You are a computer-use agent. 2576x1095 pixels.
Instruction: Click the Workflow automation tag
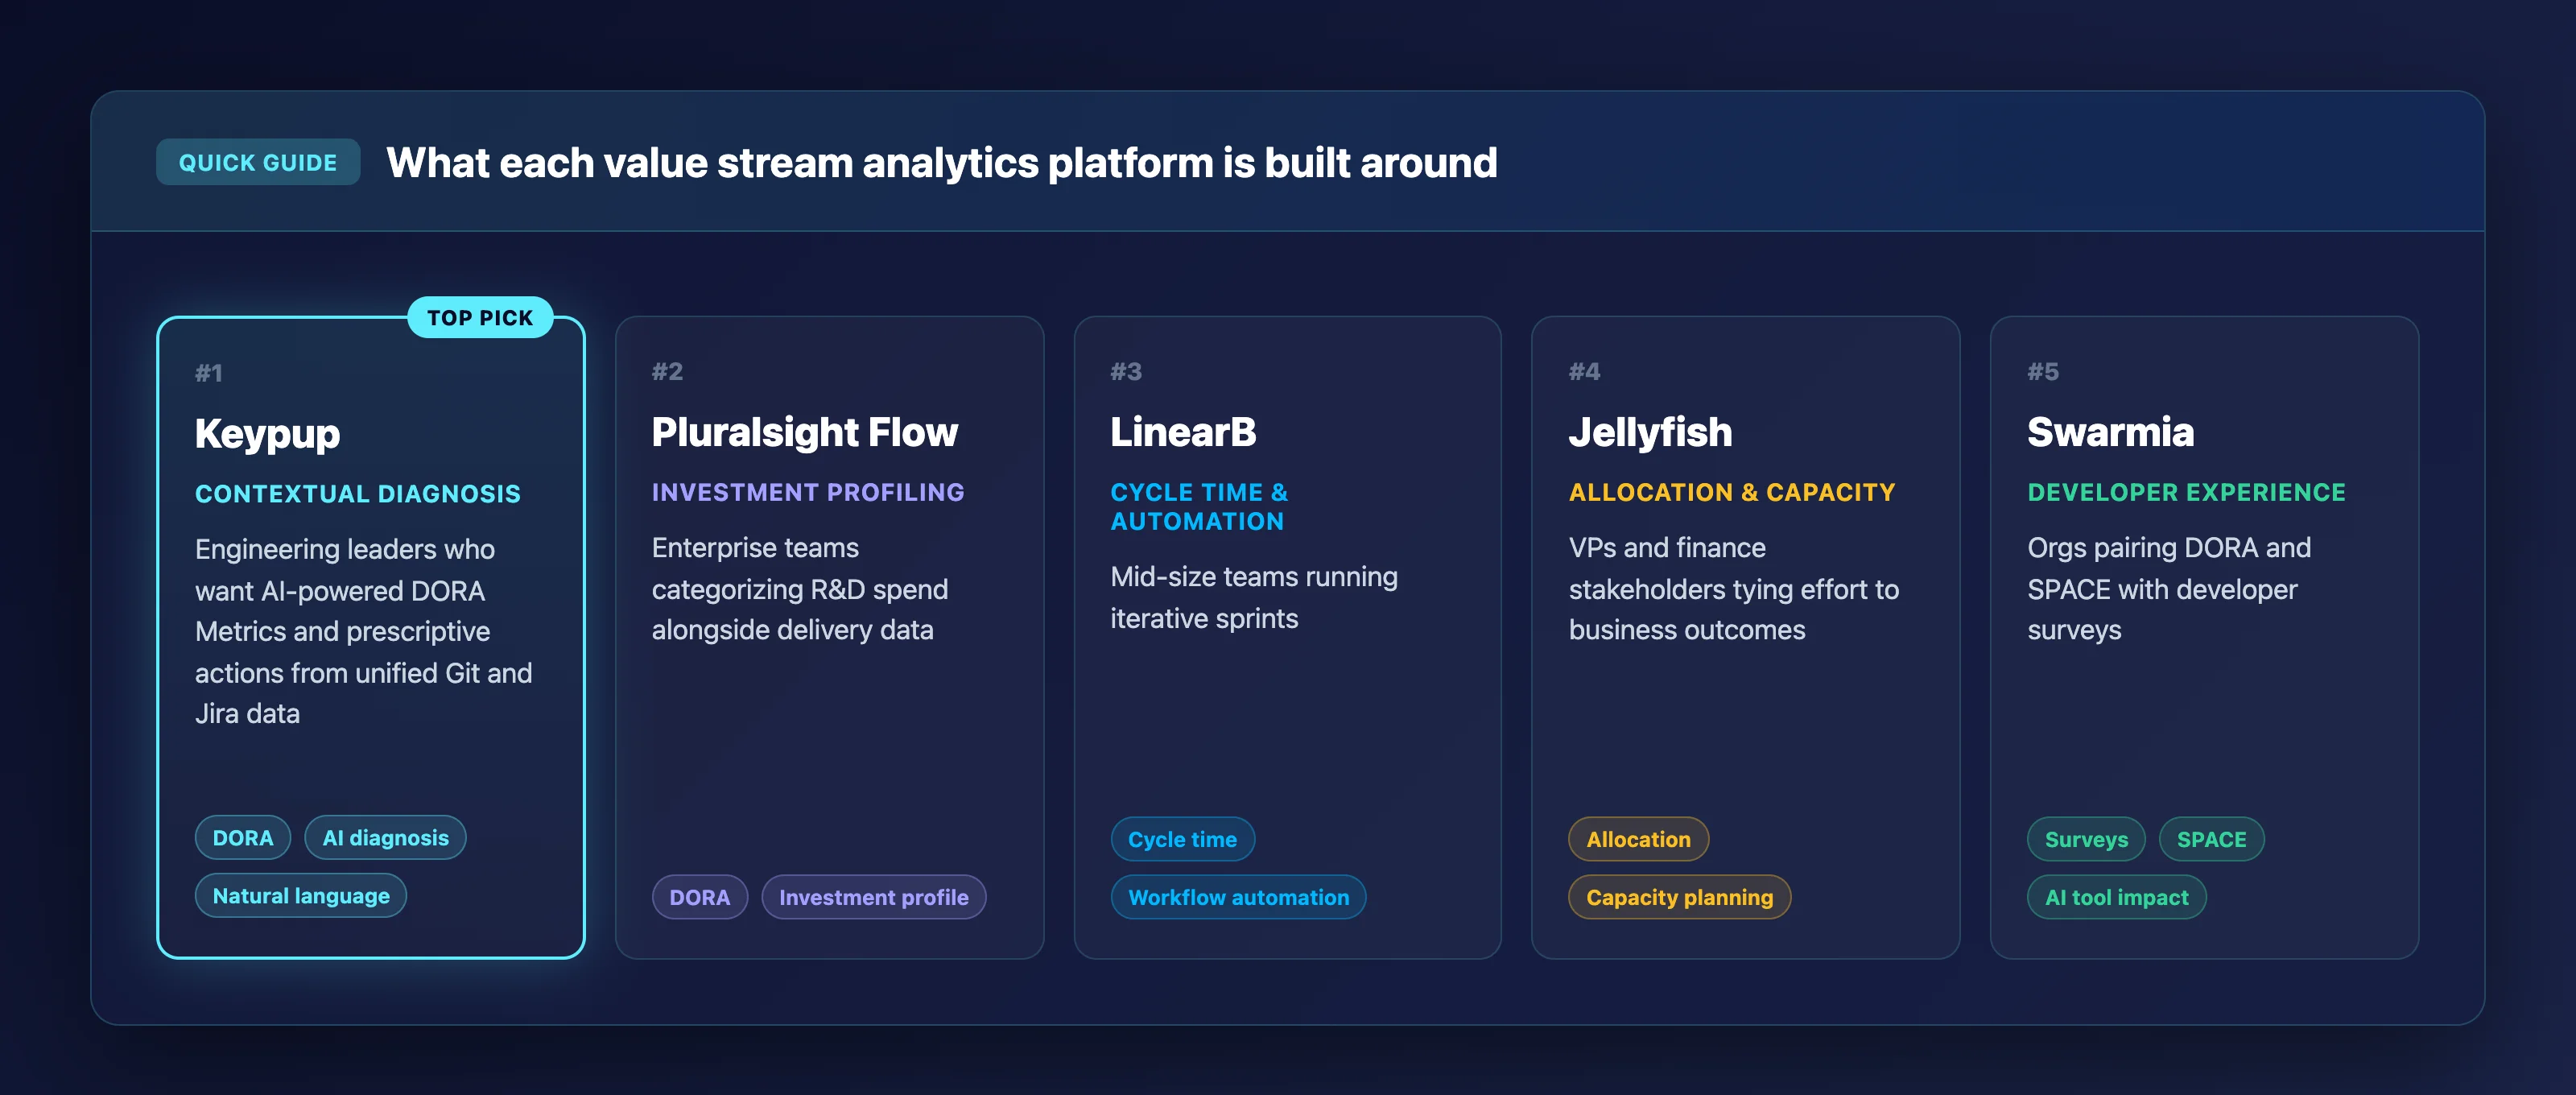1238,897
